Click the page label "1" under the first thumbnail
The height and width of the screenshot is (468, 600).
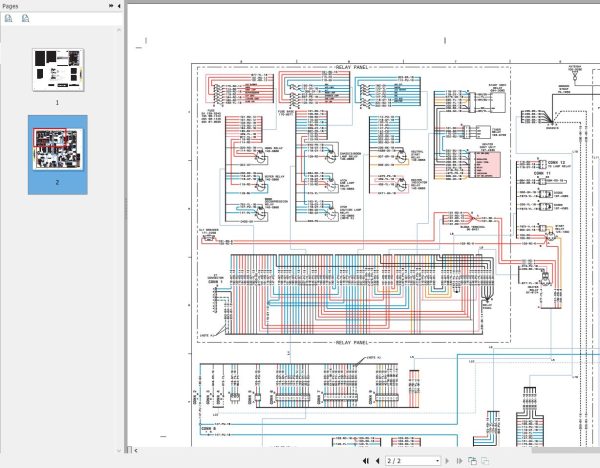(x=57, y=103)
